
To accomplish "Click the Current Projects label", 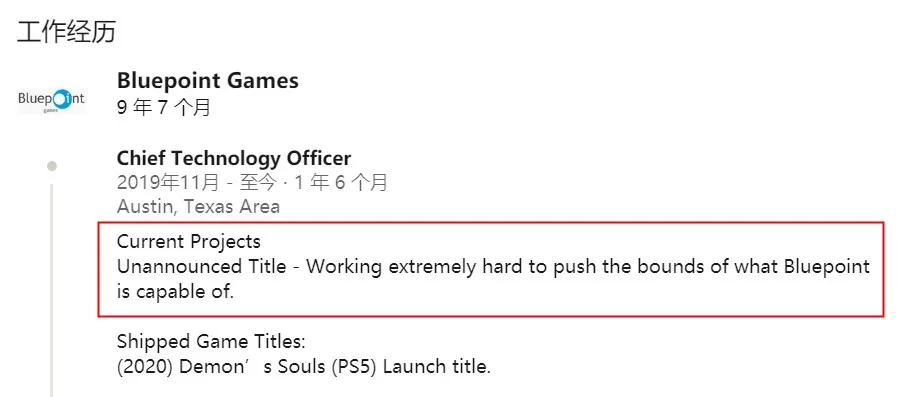I will coord(189,241).
